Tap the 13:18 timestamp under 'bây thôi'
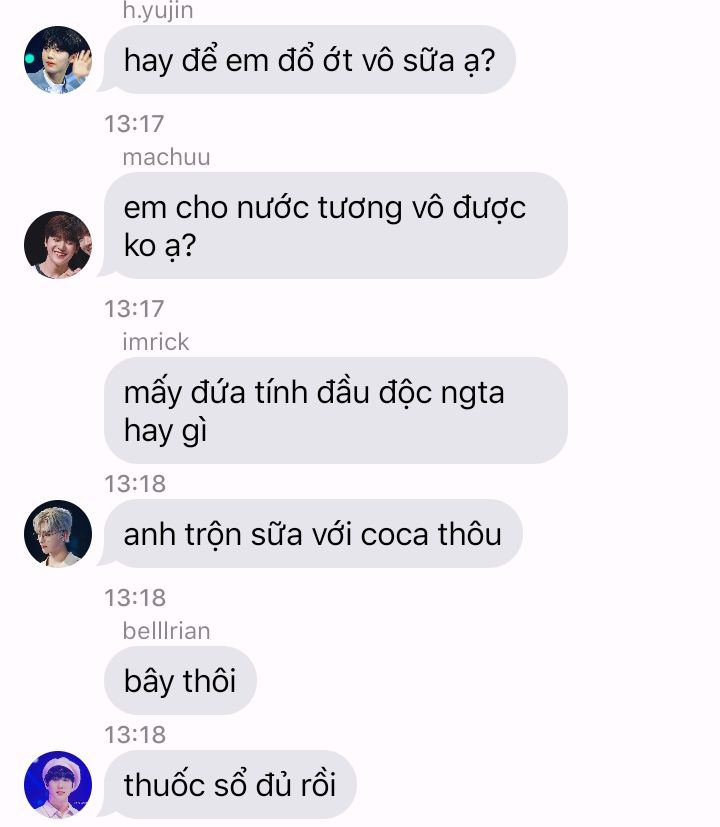Screen dimensions: 720x827 [135, 735]
